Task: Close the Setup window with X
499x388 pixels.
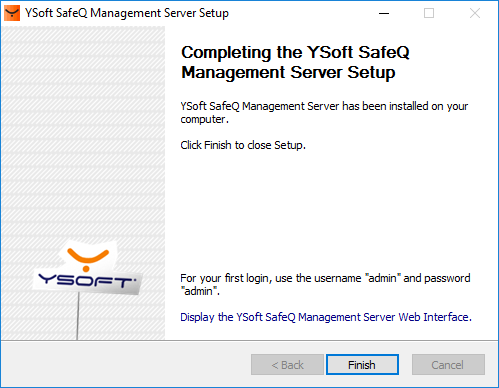Action: pyautogui.click(x=475, y=13)
